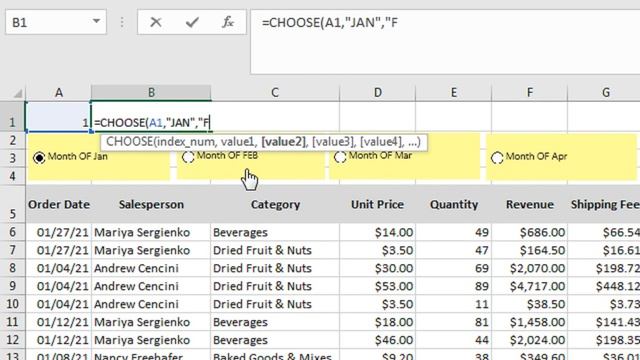Click the $18.00 unit price cell
Image resolution: width=640 pixels, height=360 pixels.
click(378, 322)
